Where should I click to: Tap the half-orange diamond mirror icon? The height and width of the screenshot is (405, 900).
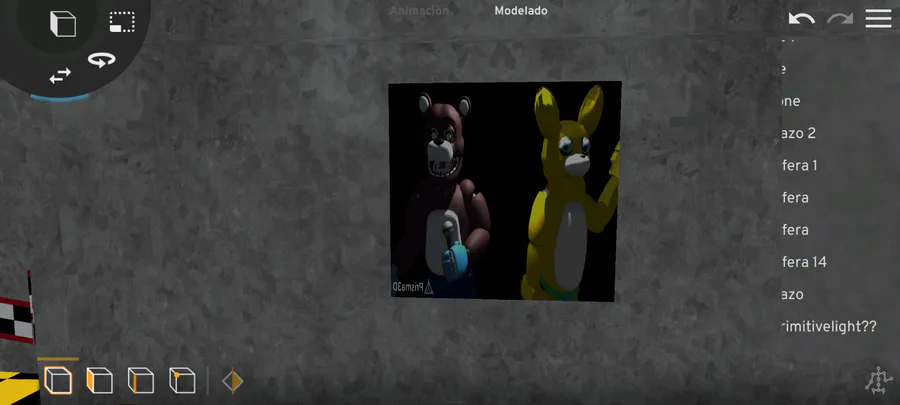coord(232,381)
